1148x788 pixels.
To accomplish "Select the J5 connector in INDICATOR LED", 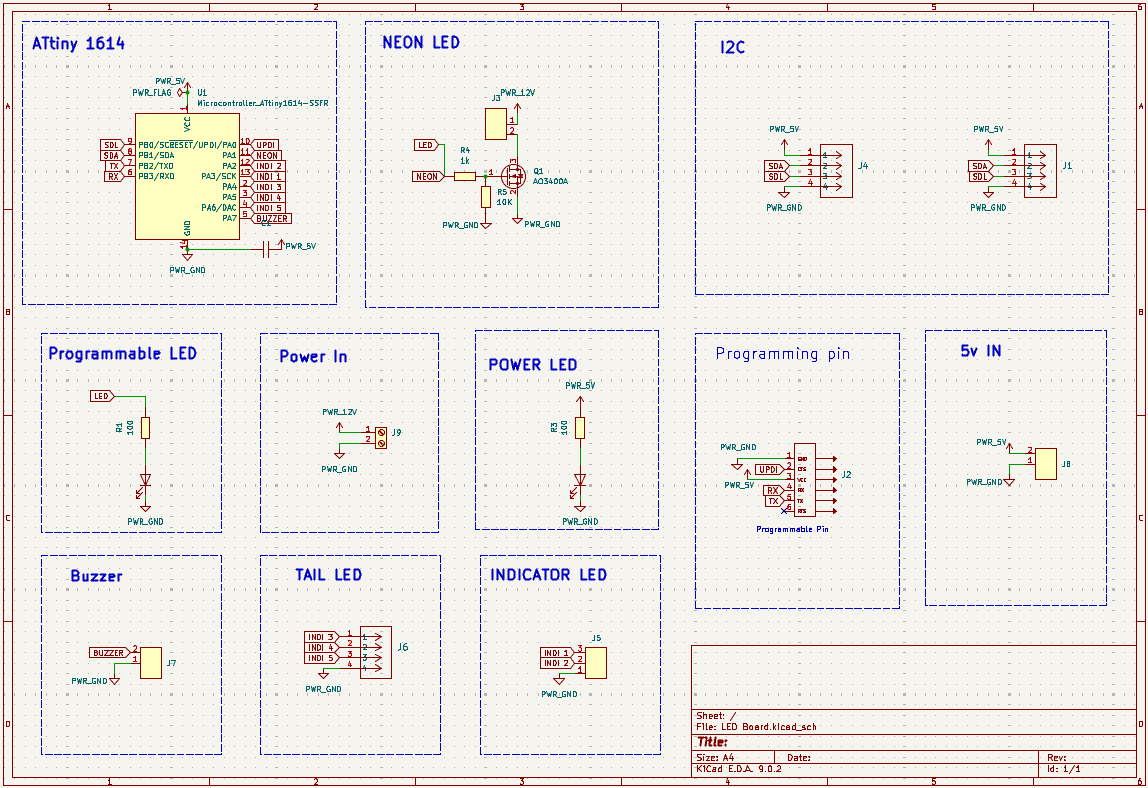I will (x=595, y=663).
